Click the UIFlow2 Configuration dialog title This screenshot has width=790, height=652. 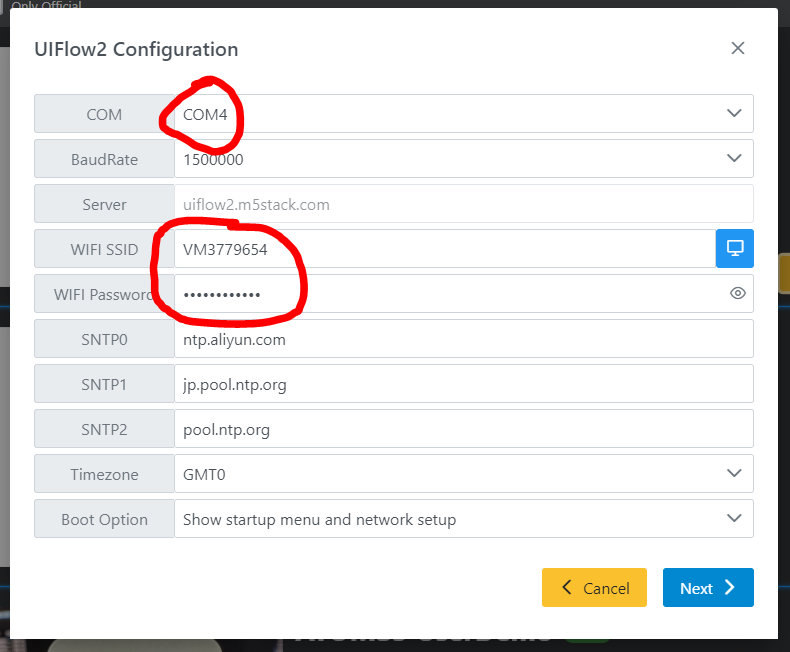click(x=136, y=49)
